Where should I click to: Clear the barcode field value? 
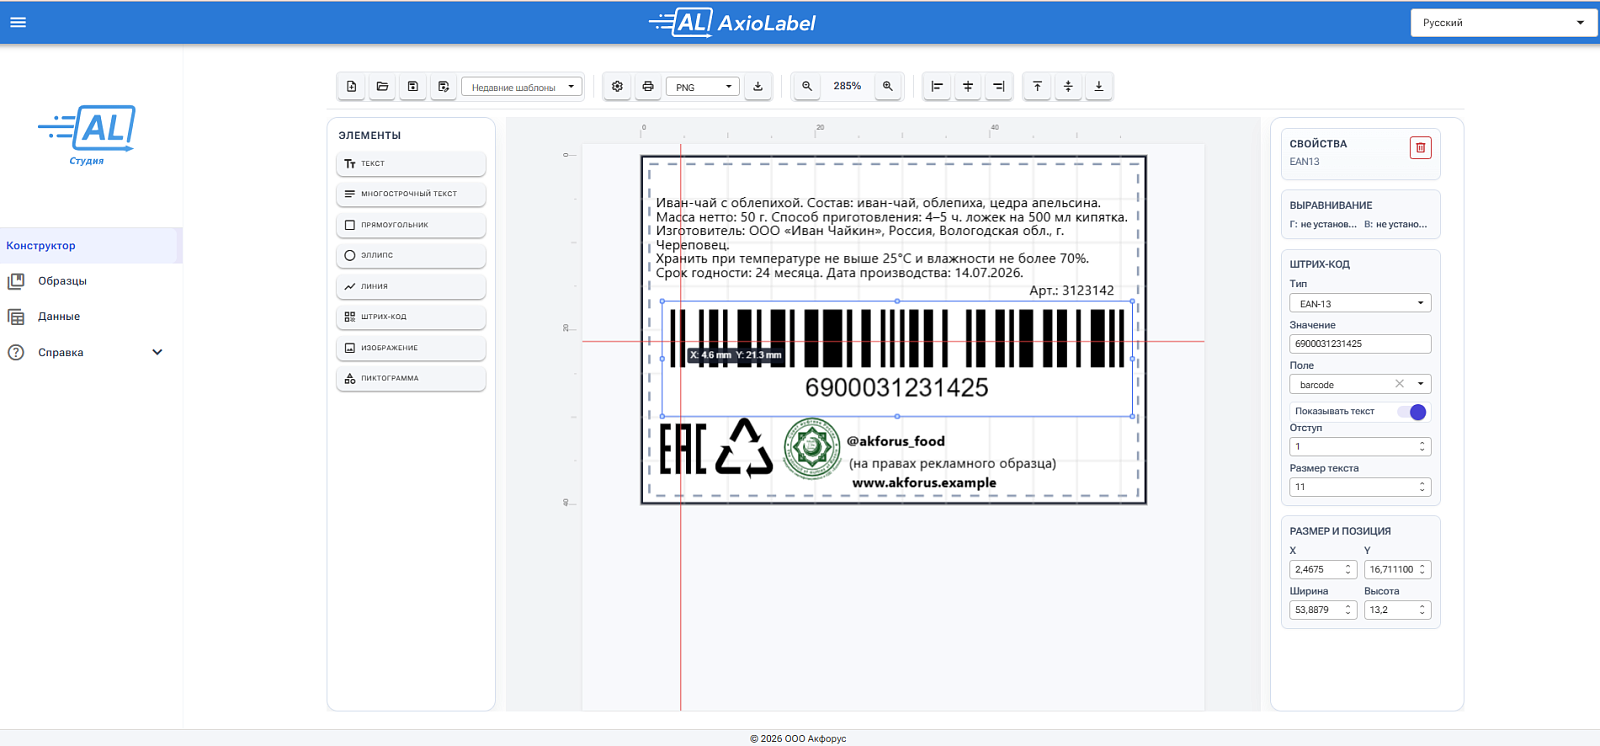1399,384
